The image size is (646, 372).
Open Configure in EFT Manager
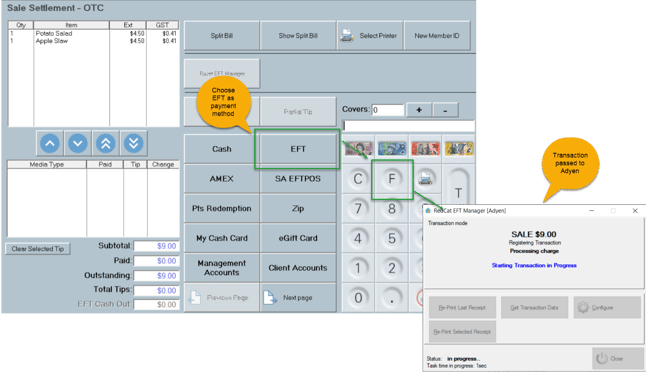click(607, 307)
